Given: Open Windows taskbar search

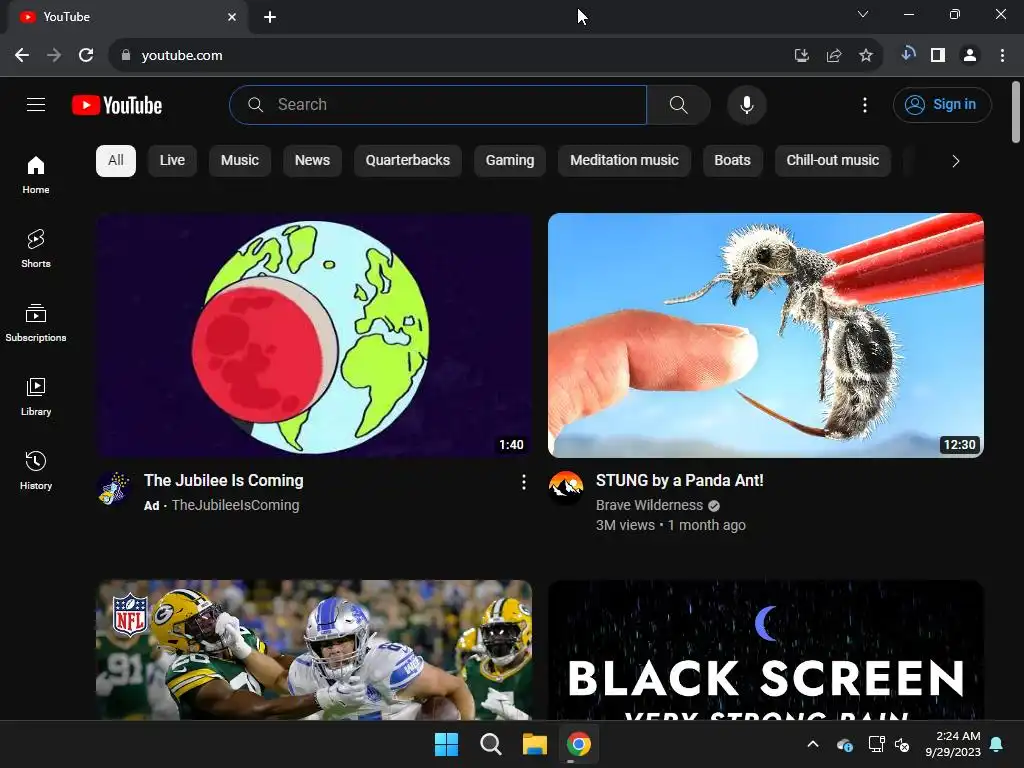Looking at the screenshot, I should (490, 744).
